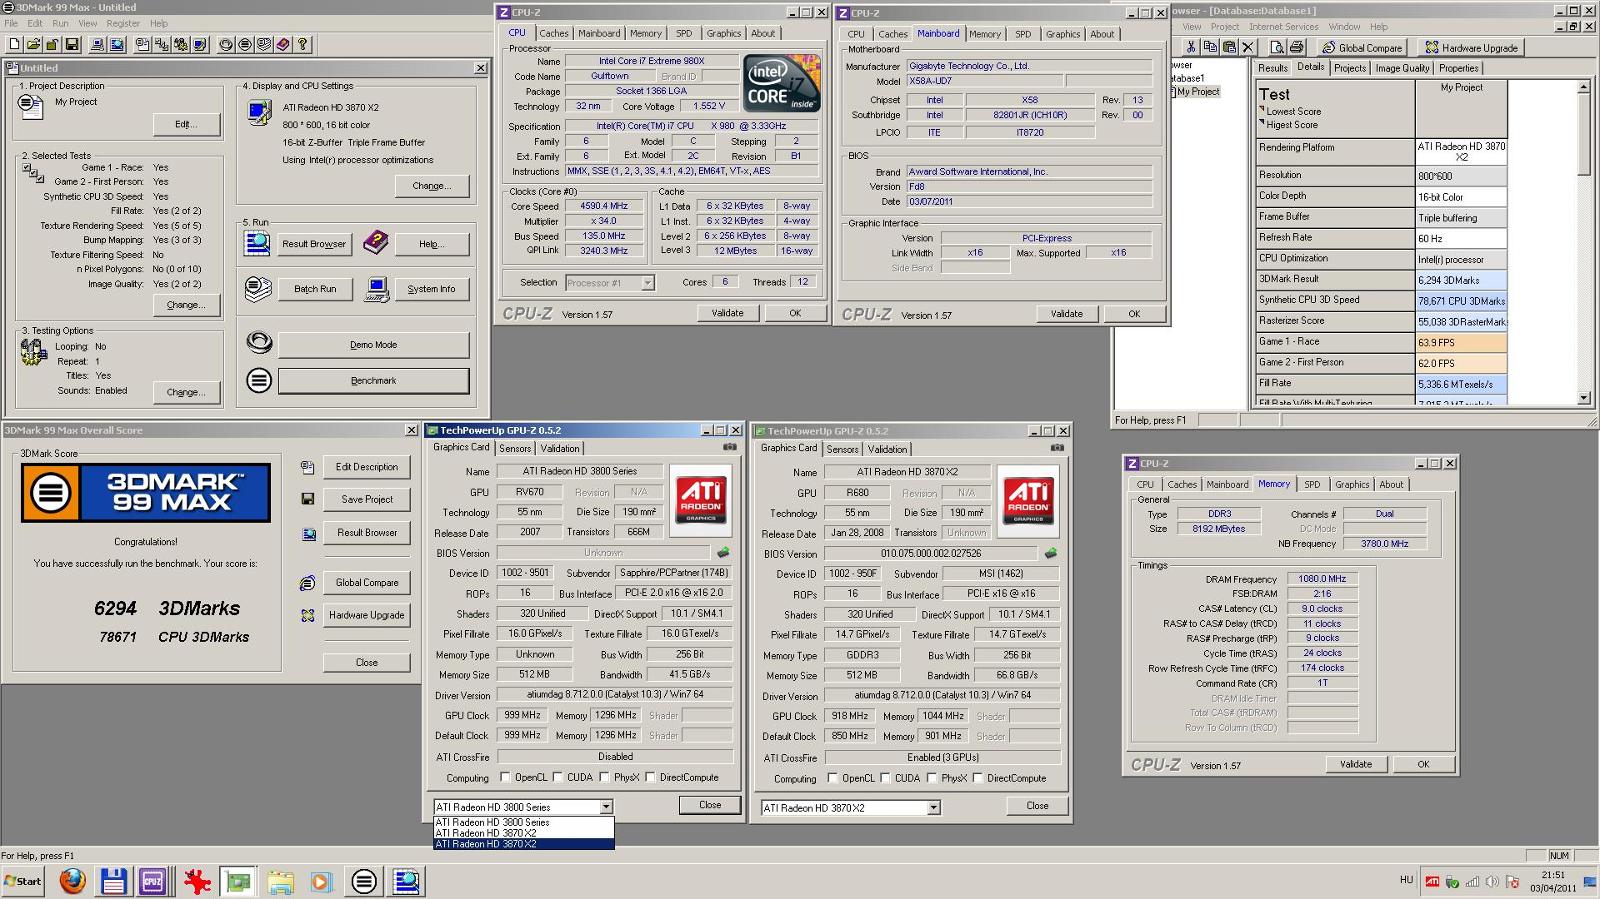Click the Batch Run stack icon
This screenshot has height=899, width=1600.
tap(258, 288)
